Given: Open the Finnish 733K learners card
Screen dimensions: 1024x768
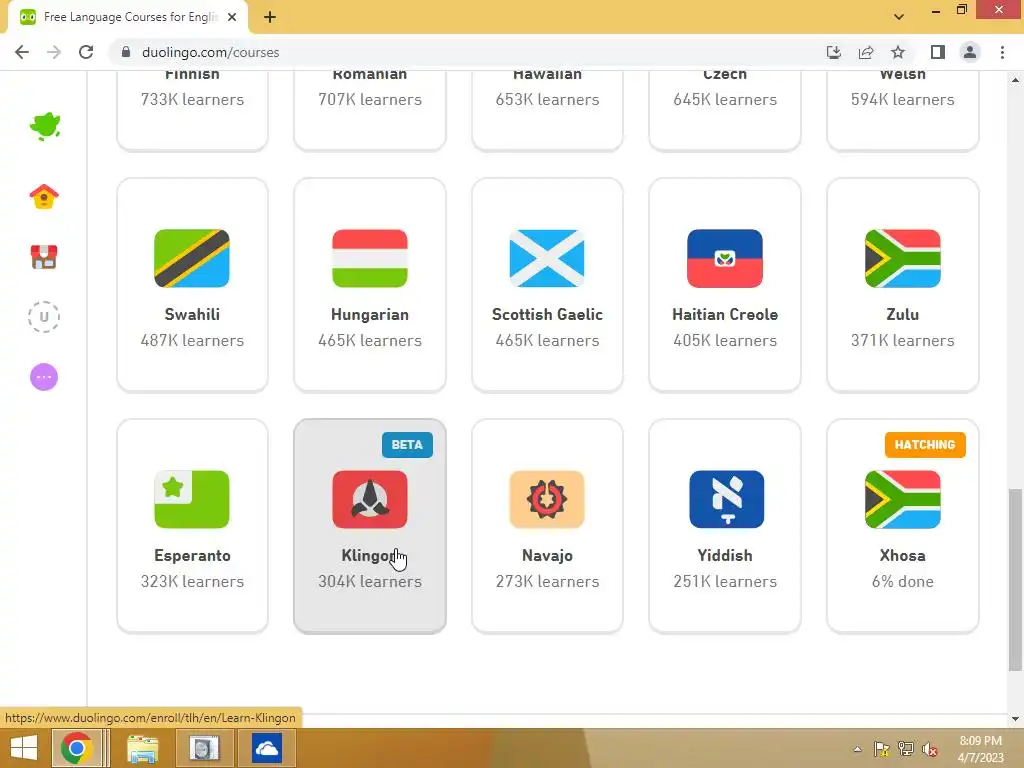Looking at the screenshot, I should tap(192, 110).
